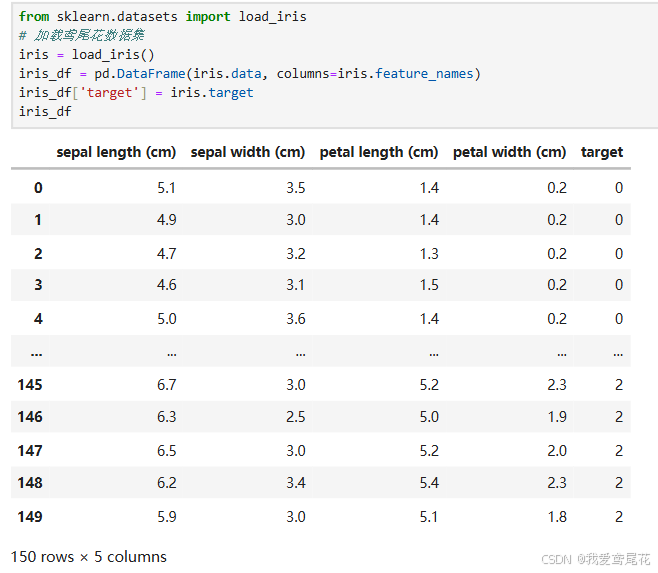Click the 'petal length (cm)' column header
This screenshot has height=573, width=658.
pos(379,152)
